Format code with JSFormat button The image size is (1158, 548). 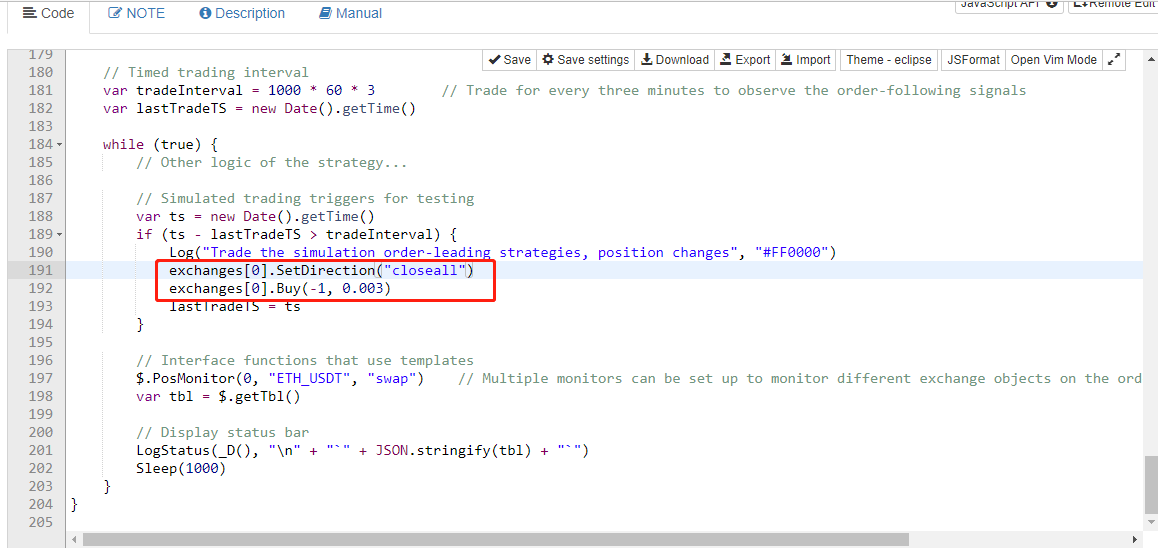tap(973, 60)
